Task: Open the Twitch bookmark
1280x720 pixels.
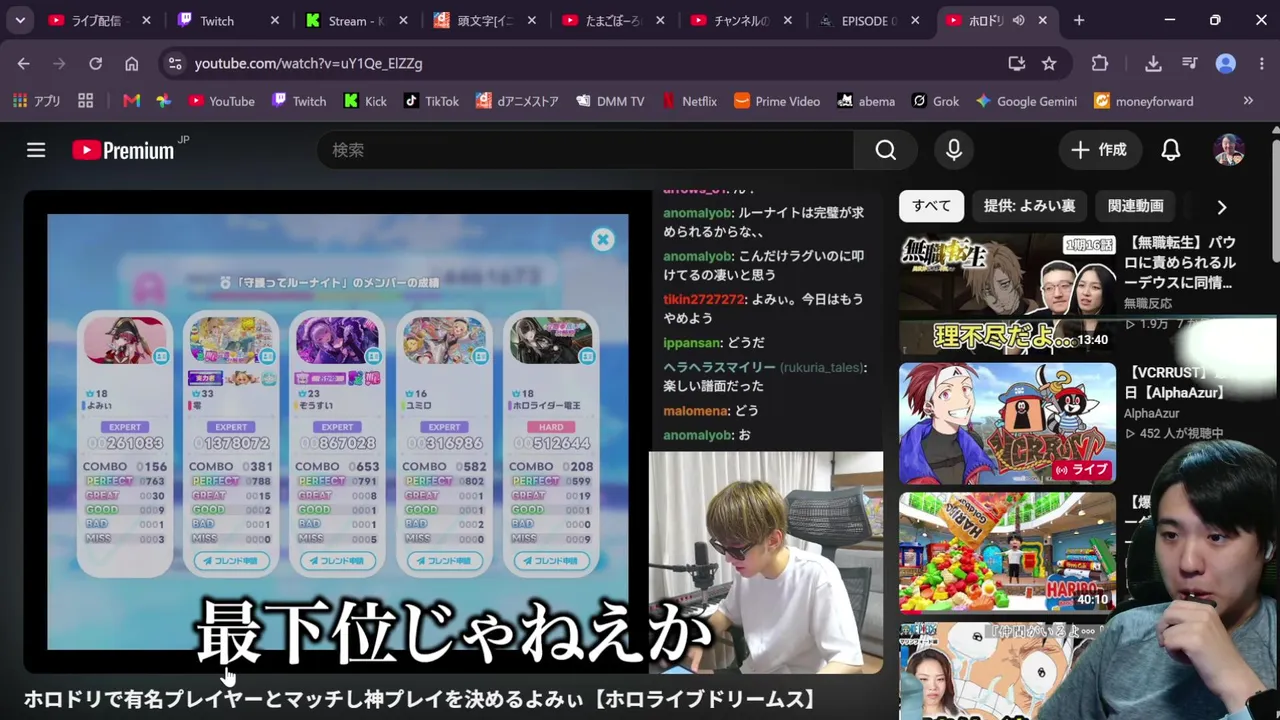Action: 299,101
